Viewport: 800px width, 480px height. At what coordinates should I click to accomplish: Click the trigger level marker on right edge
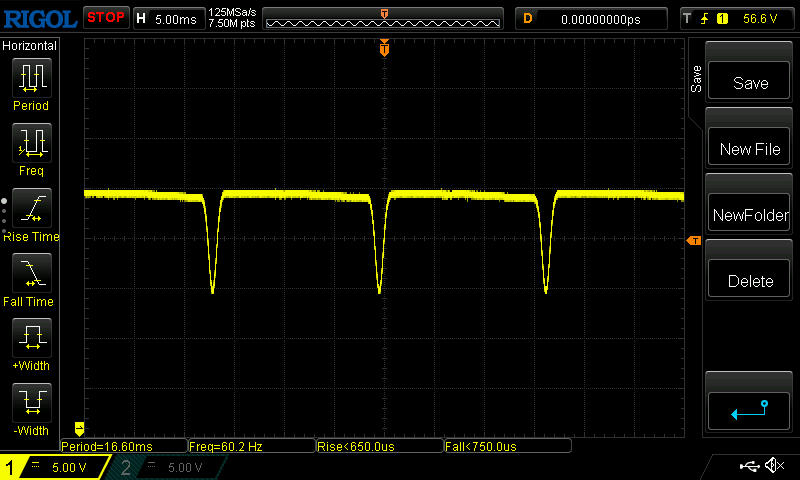coord(692,241)
